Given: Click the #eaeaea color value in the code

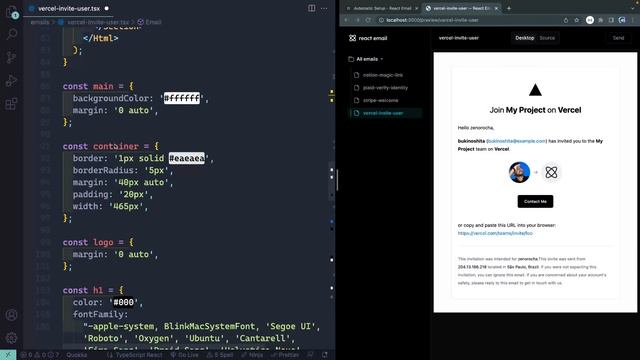Looking at the screenshot, I should [x=187, y=158].
